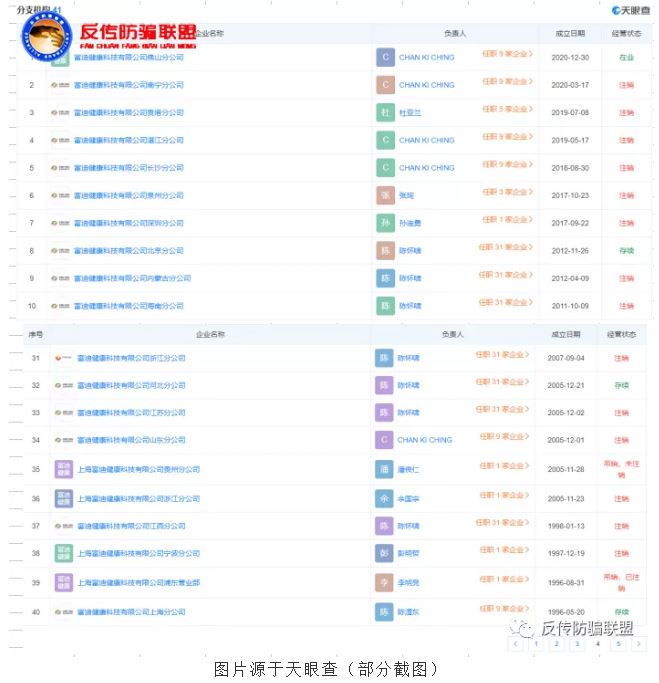Open the company link in row 31
The image size is (659, 683).
131,358
